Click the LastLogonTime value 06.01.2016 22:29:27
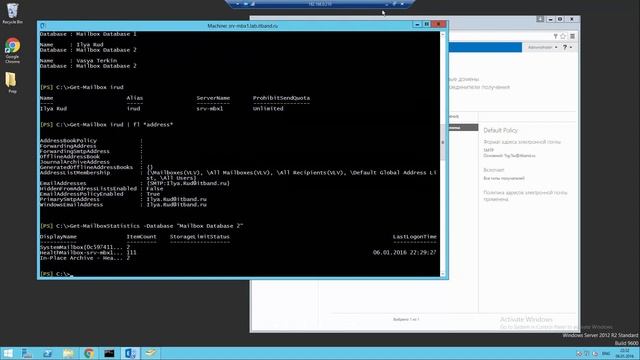Image resolution: width=640 pixels, height=360 pixels. click(404, 253)
